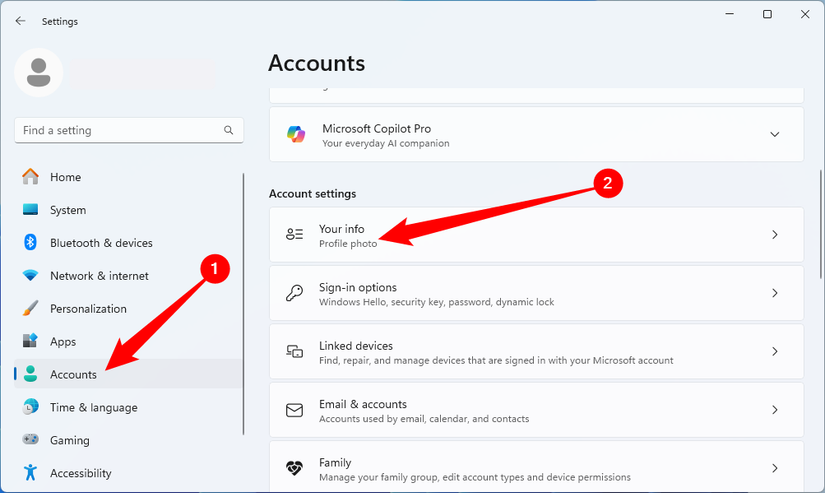825x493 pixels.
Task: Click the Bluetooth icon in sidebar
Action: coord(31,242)
